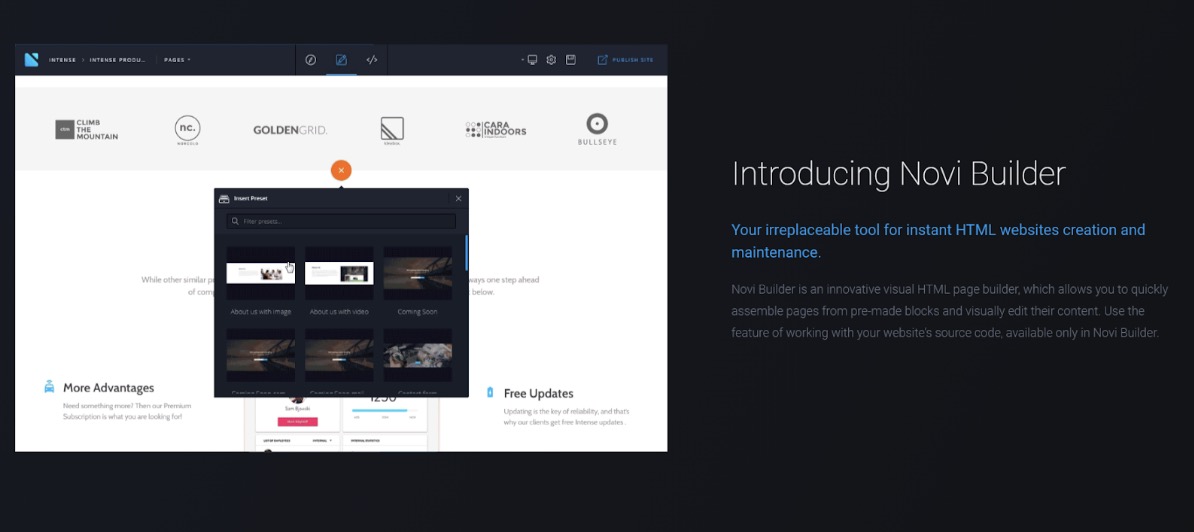This screenshot has width=1194, height=532.
Task: Focus the Filter presets search field
Action: tap(341, 221)
